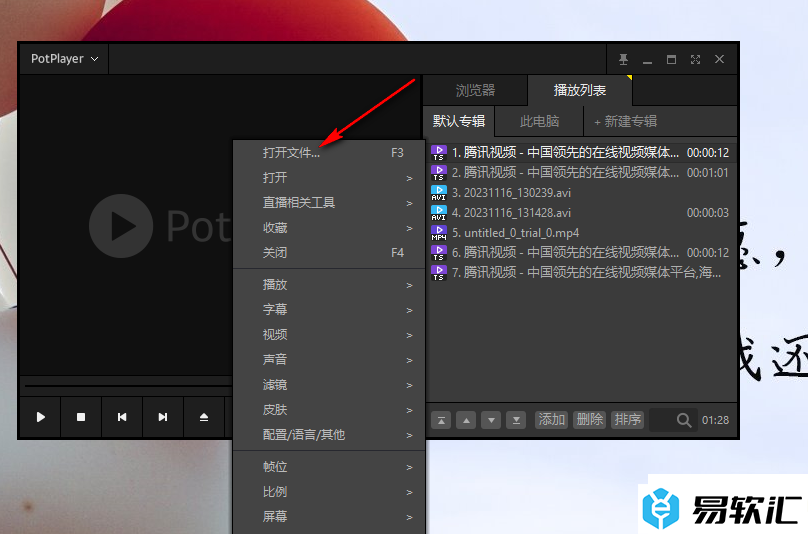Screen dimensions: 808x534
Task: Toggle fullscreen mode icon in title bar
Action: coord(695,60)
